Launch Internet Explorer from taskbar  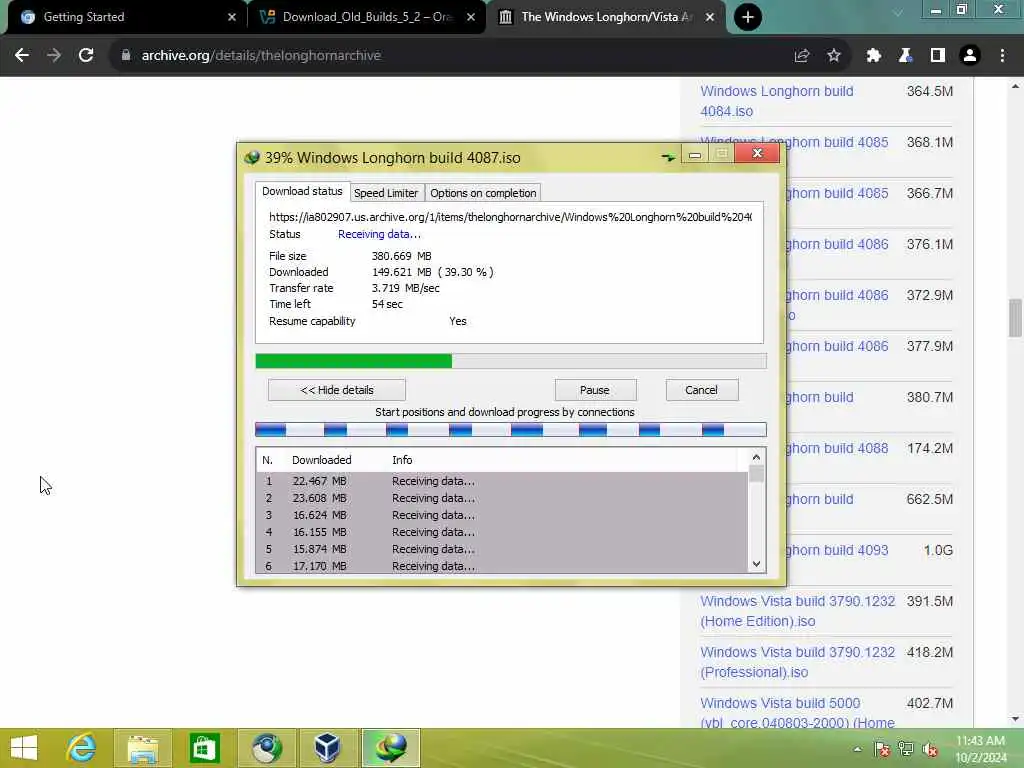[x=81, y=748]
